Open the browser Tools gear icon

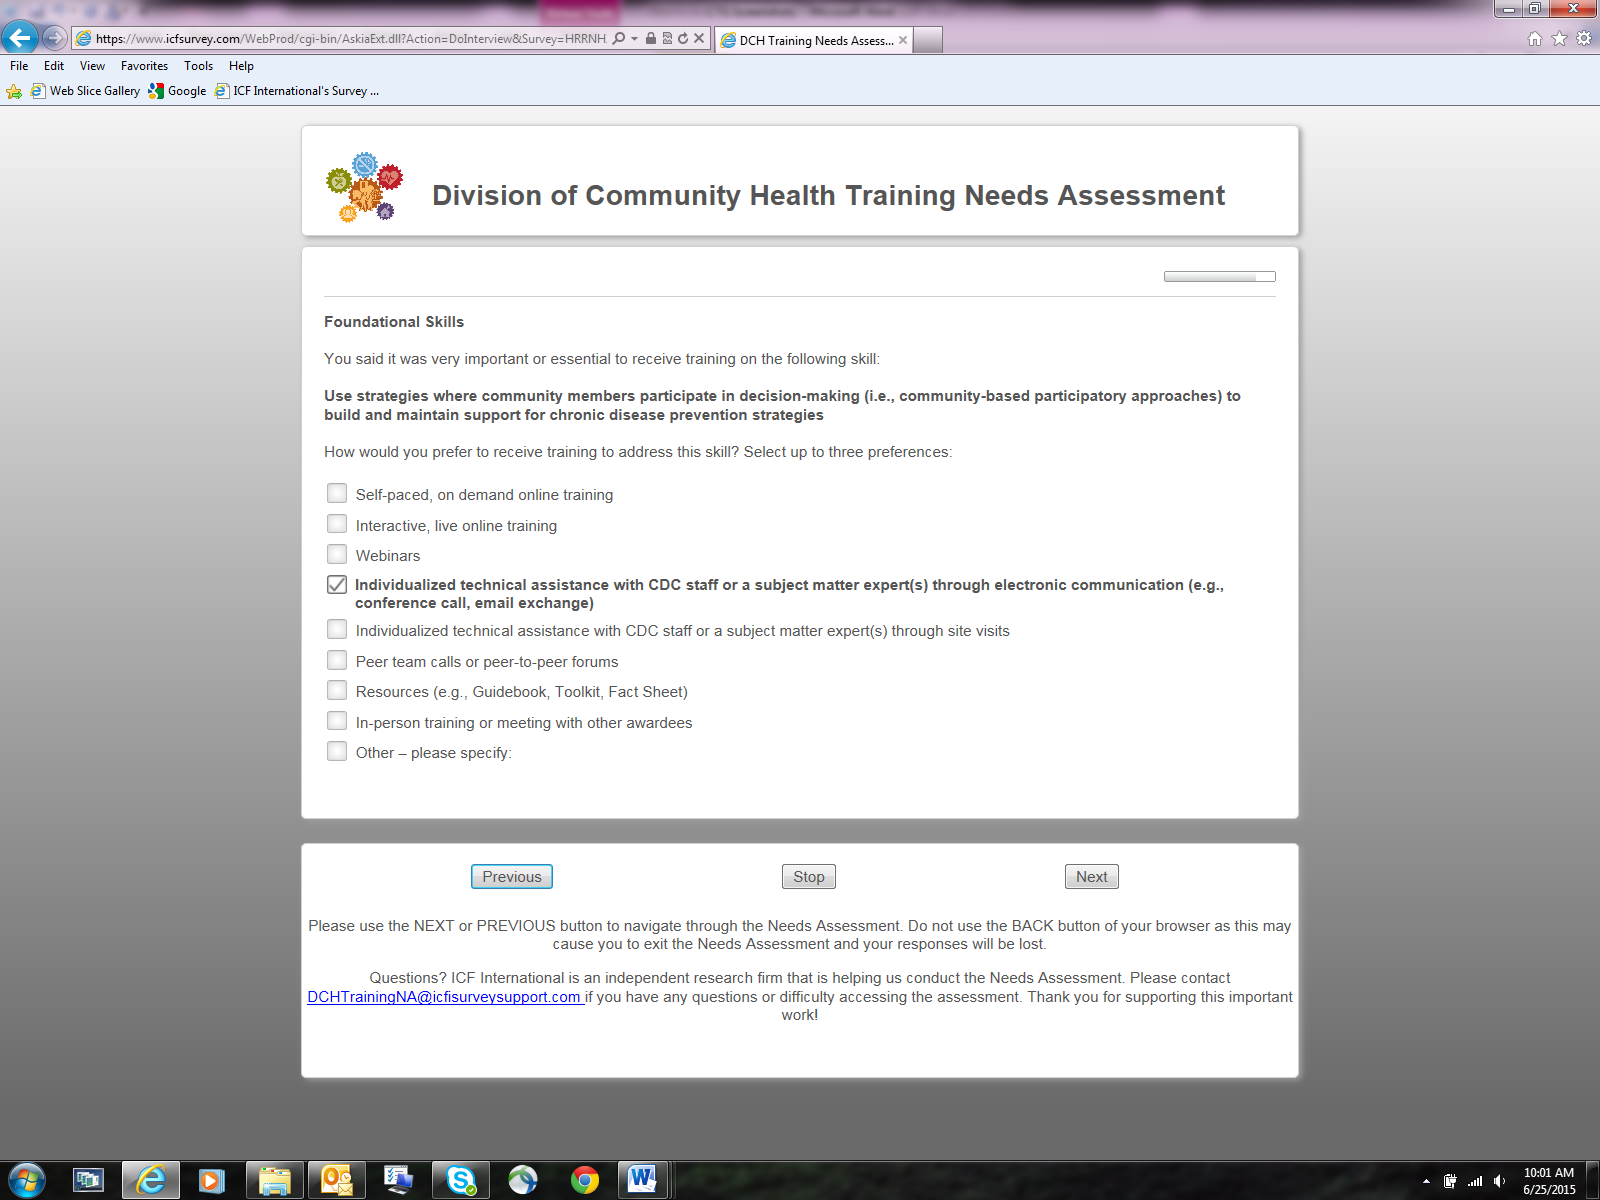pyautogui.click(x=1584, y=39)
